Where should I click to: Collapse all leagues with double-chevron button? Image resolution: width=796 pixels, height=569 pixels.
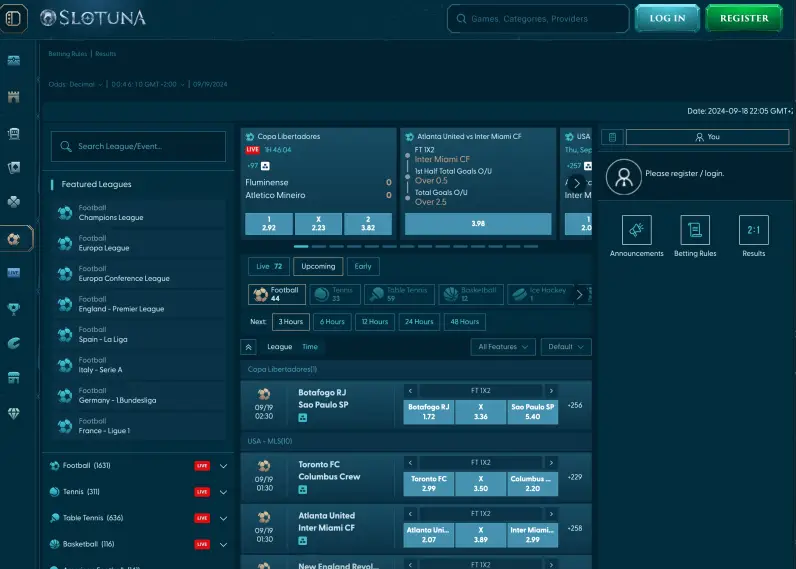[249, 347]
